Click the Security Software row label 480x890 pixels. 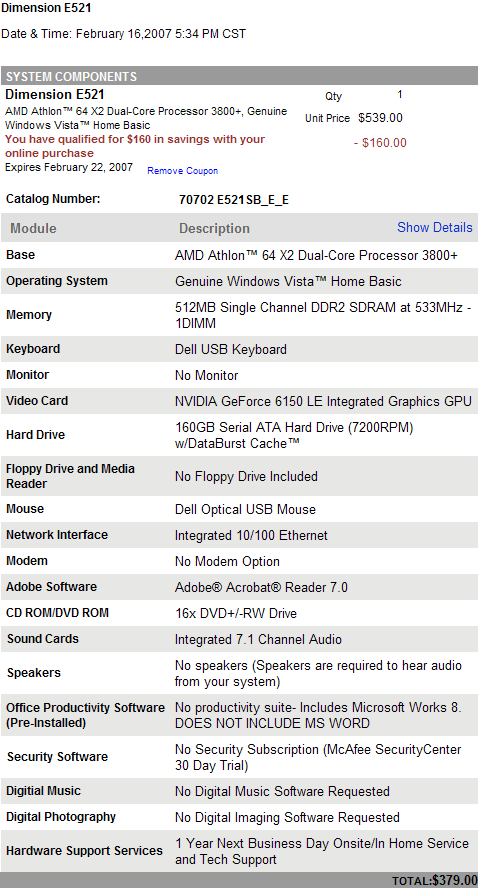[x=57, y=757]
